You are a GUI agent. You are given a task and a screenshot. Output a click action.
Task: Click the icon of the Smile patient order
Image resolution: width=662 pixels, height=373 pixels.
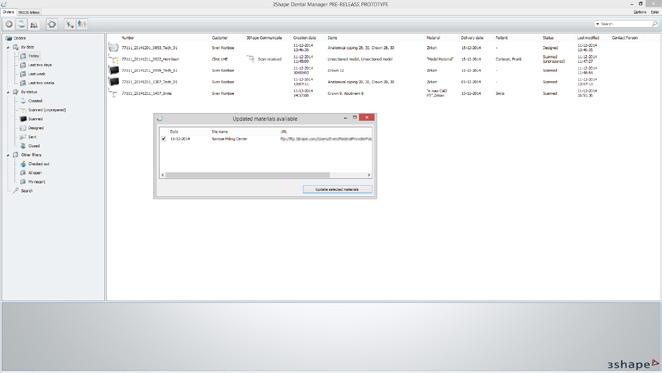click(x=113, y=93)
